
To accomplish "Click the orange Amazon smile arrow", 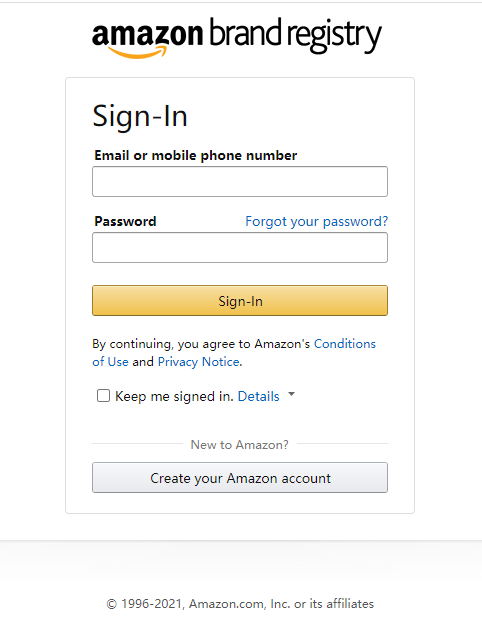I will [x=137, y=52].
